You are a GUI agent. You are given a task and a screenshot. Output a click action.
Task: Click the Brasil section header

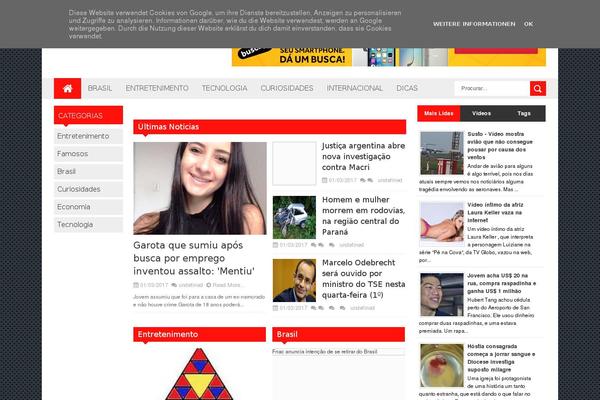coord(338,334)
